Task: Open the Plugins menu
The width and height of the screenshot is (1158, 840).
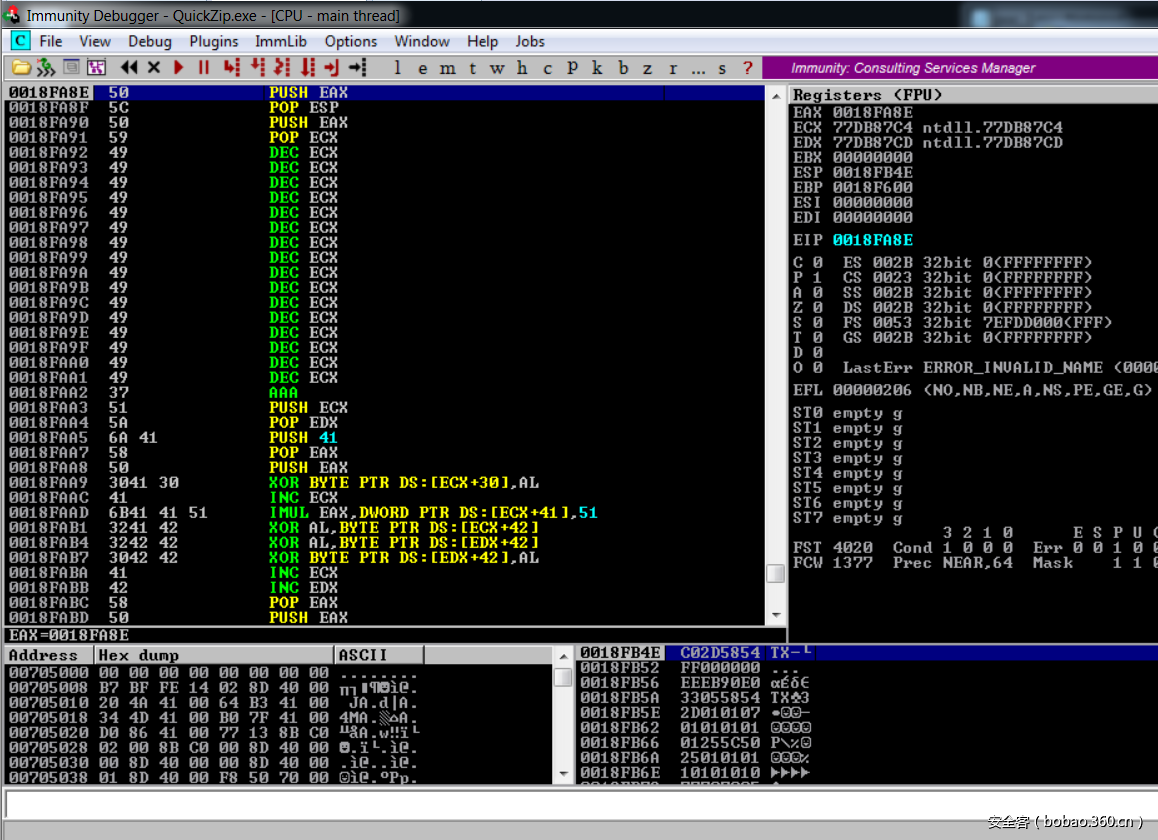Action: [213, 41]
